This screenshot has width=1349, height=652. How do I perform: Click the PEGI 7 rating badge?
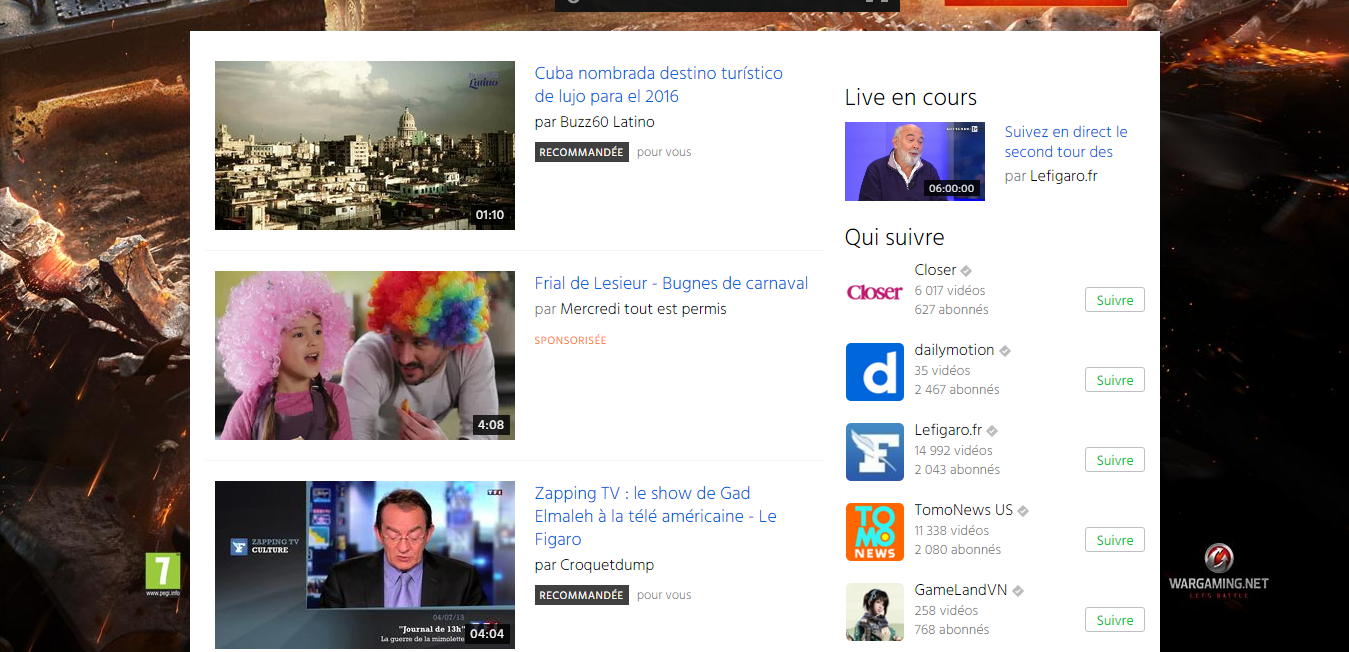click(162, 574)
